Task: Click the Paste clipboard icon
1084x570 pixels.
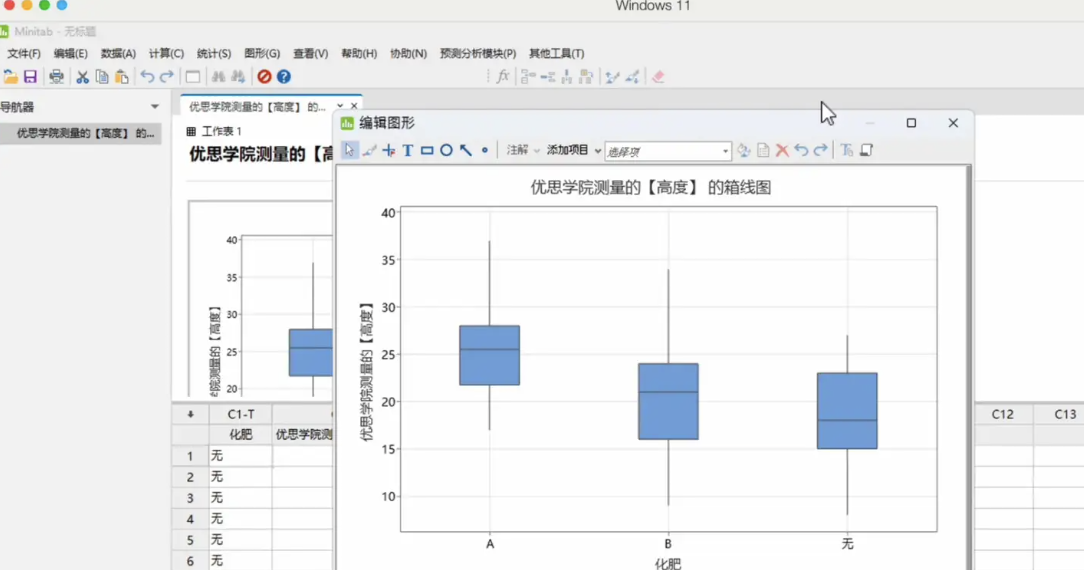Action: point(122,77)
